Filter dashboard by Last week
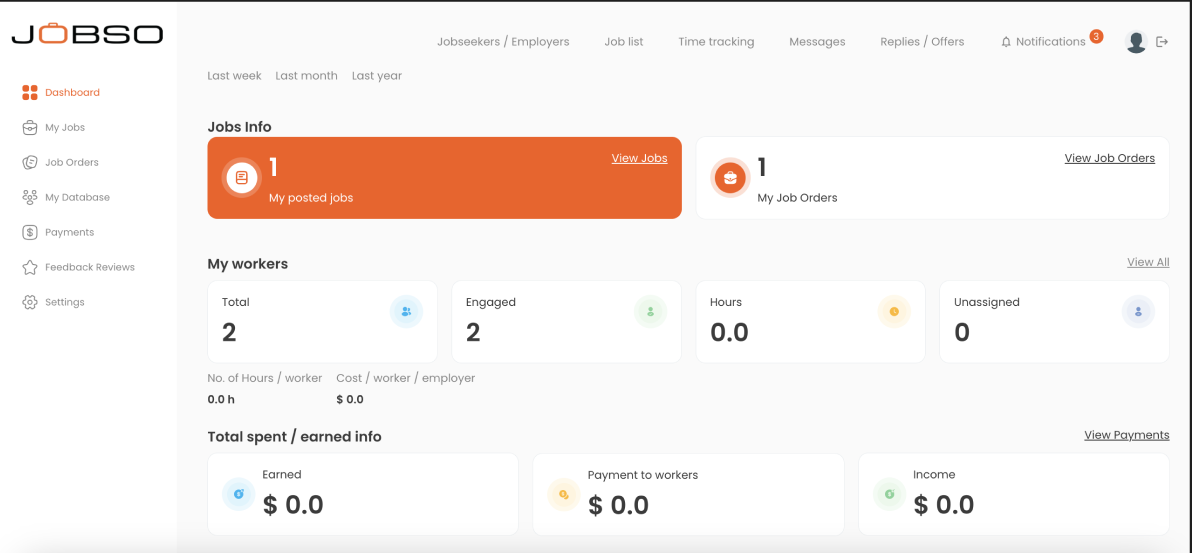Screen dimensions: 1192x553 point(234,76)
